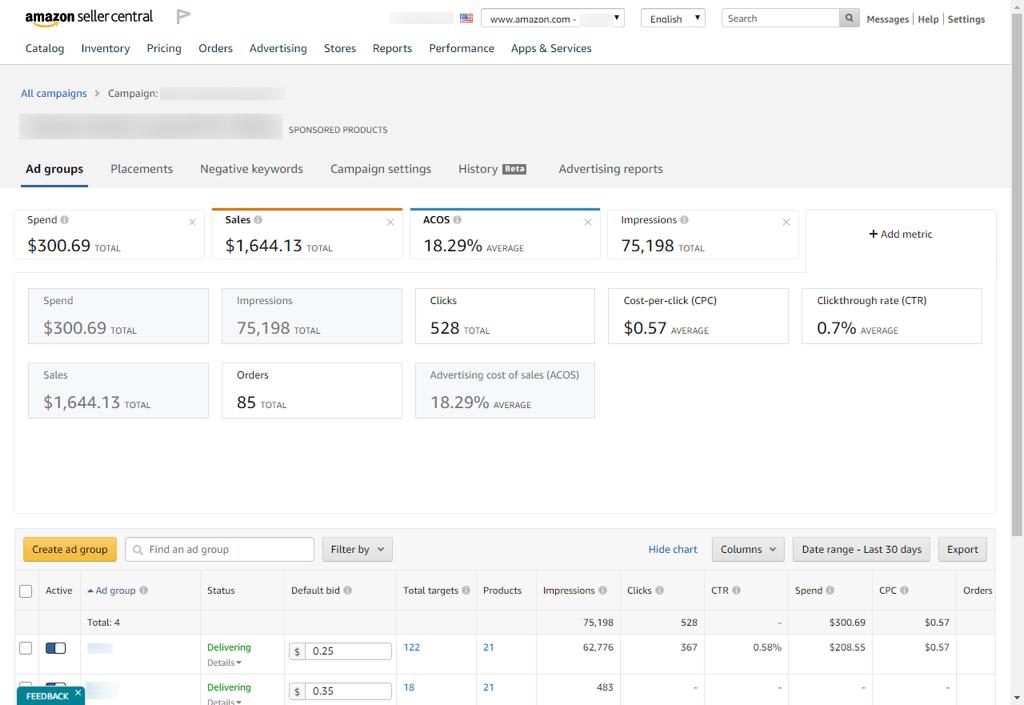Open the English language dropdown

[673, 18]
